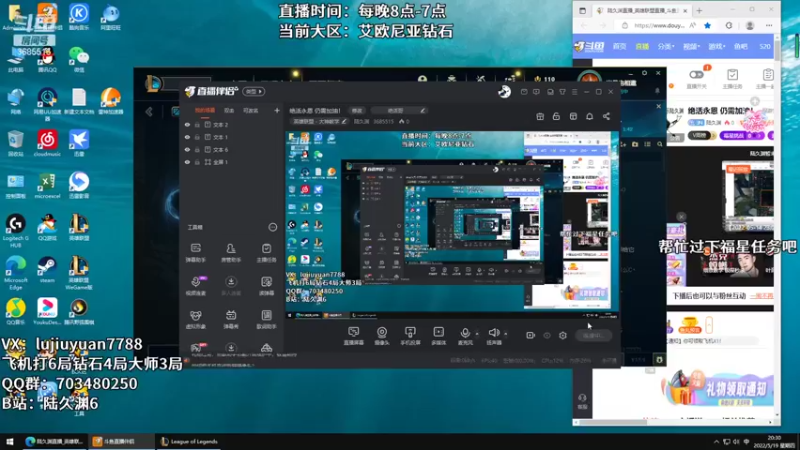Collapse the 工具箱 toolbox section
800x450 pixels.
point(272,227)
